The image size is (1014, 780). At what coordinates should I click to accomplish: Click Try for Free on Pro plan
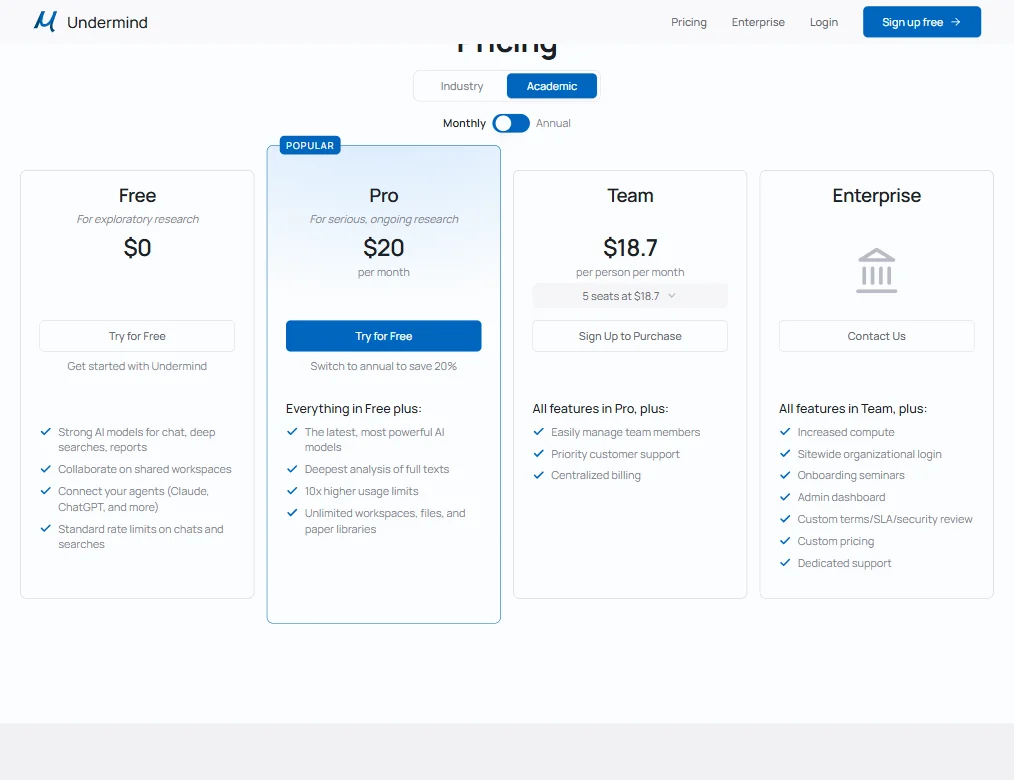[x=383, y=336]
